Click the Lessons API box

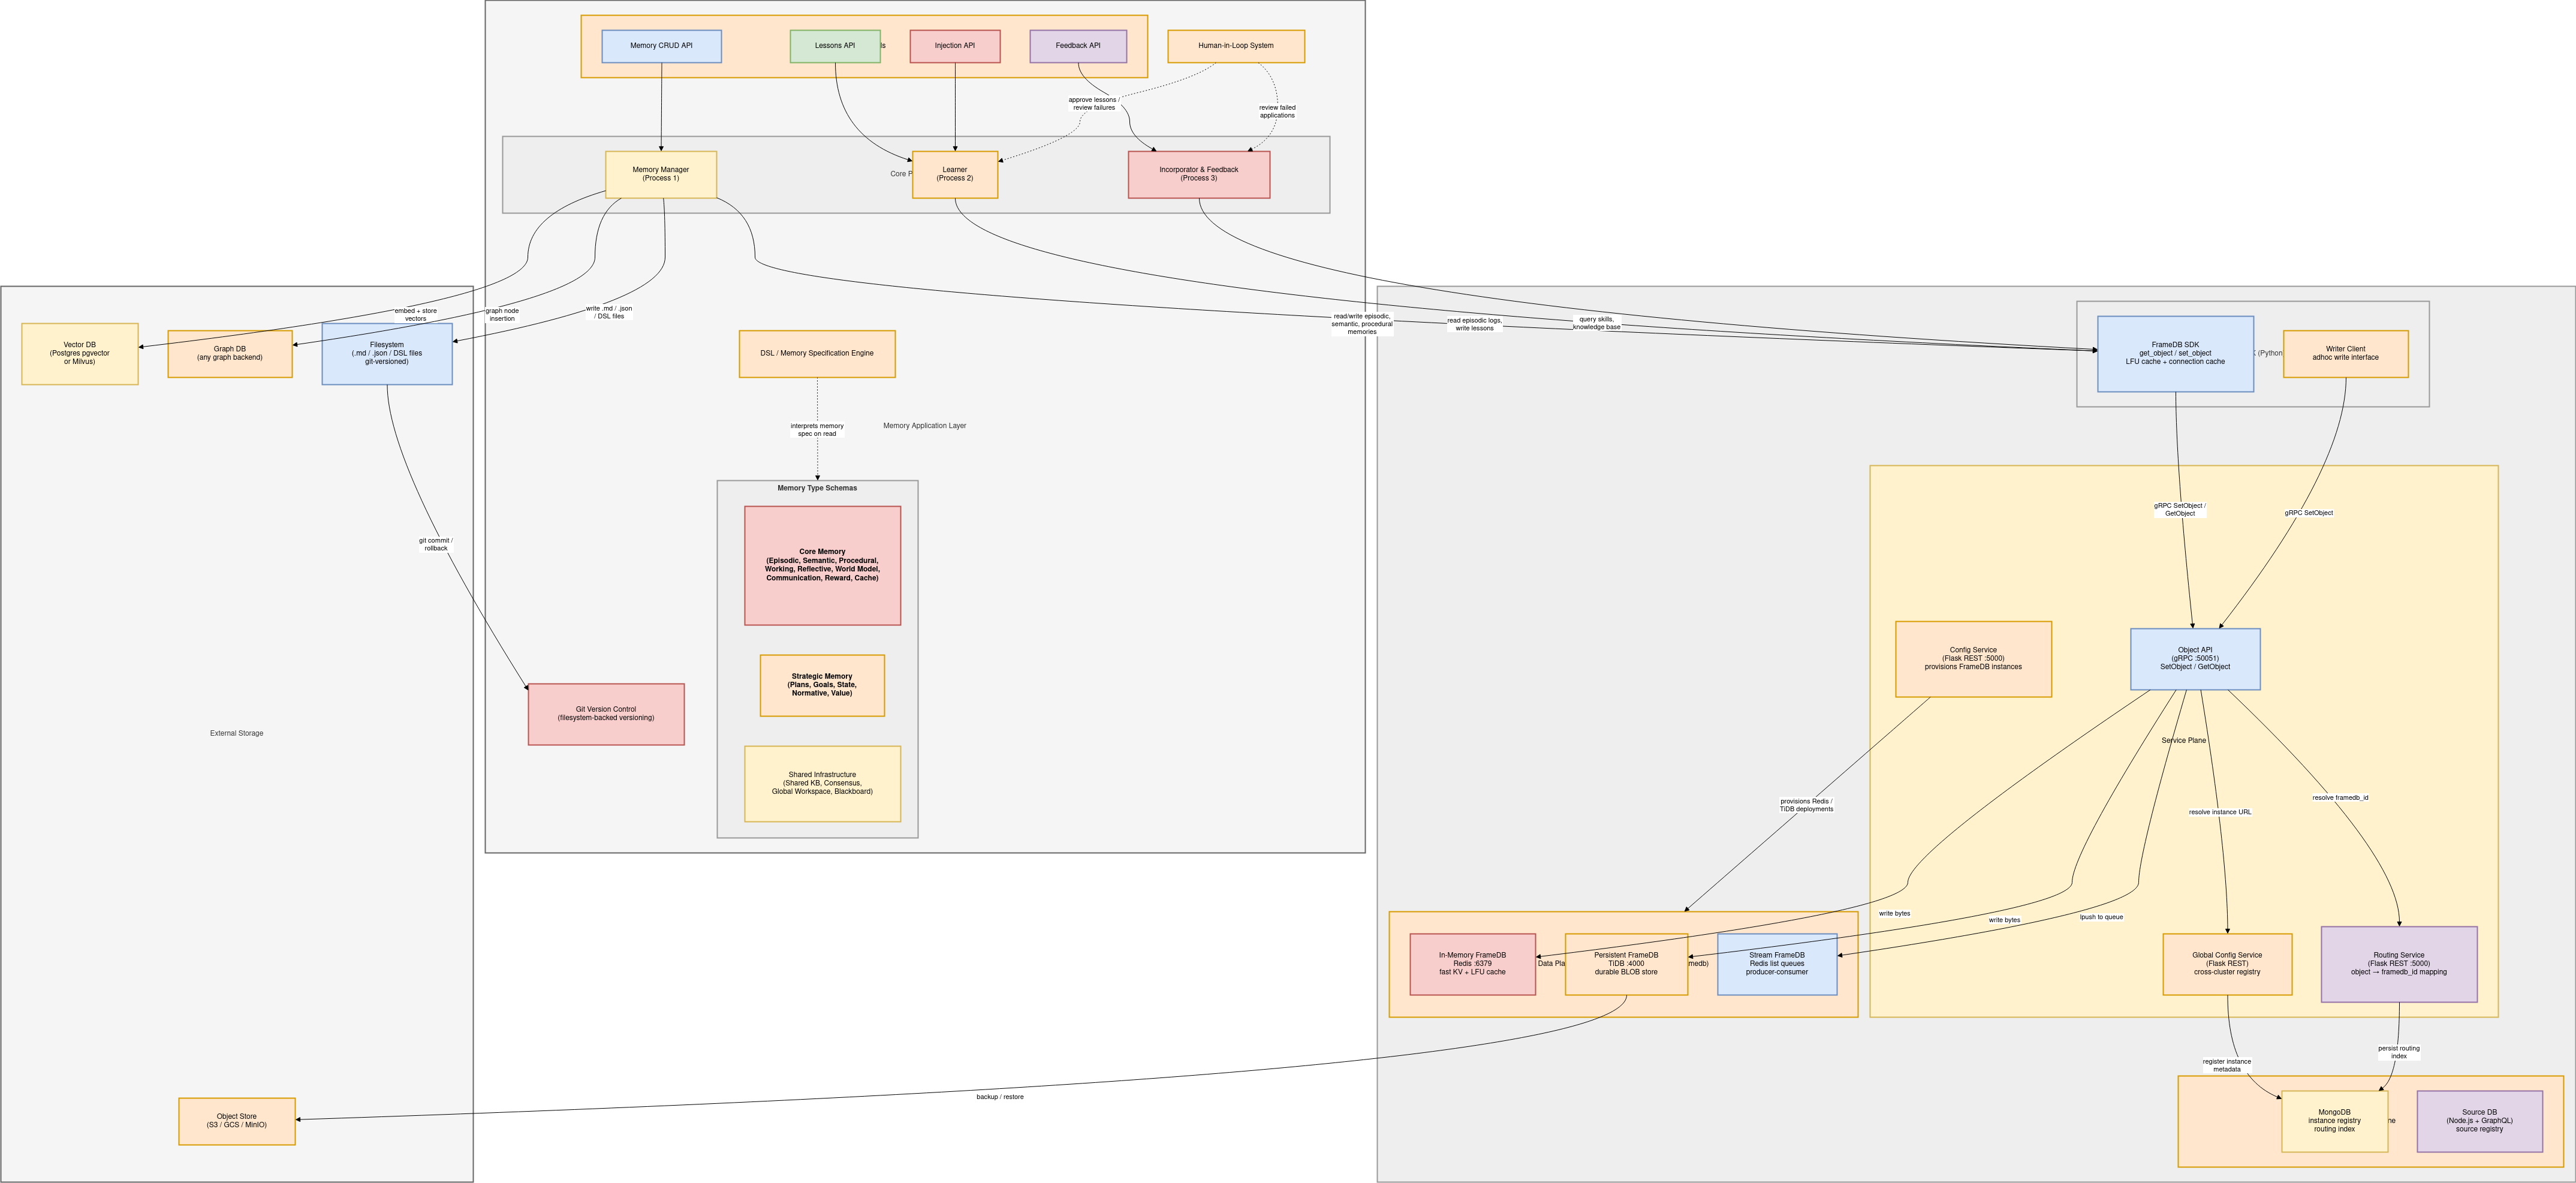coord(835,46)
